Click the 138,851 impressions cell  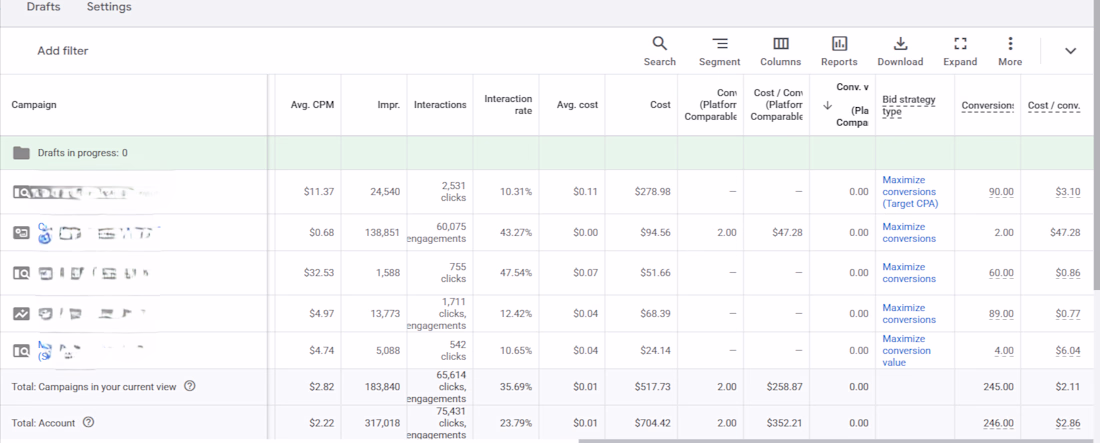coord(382,232)
